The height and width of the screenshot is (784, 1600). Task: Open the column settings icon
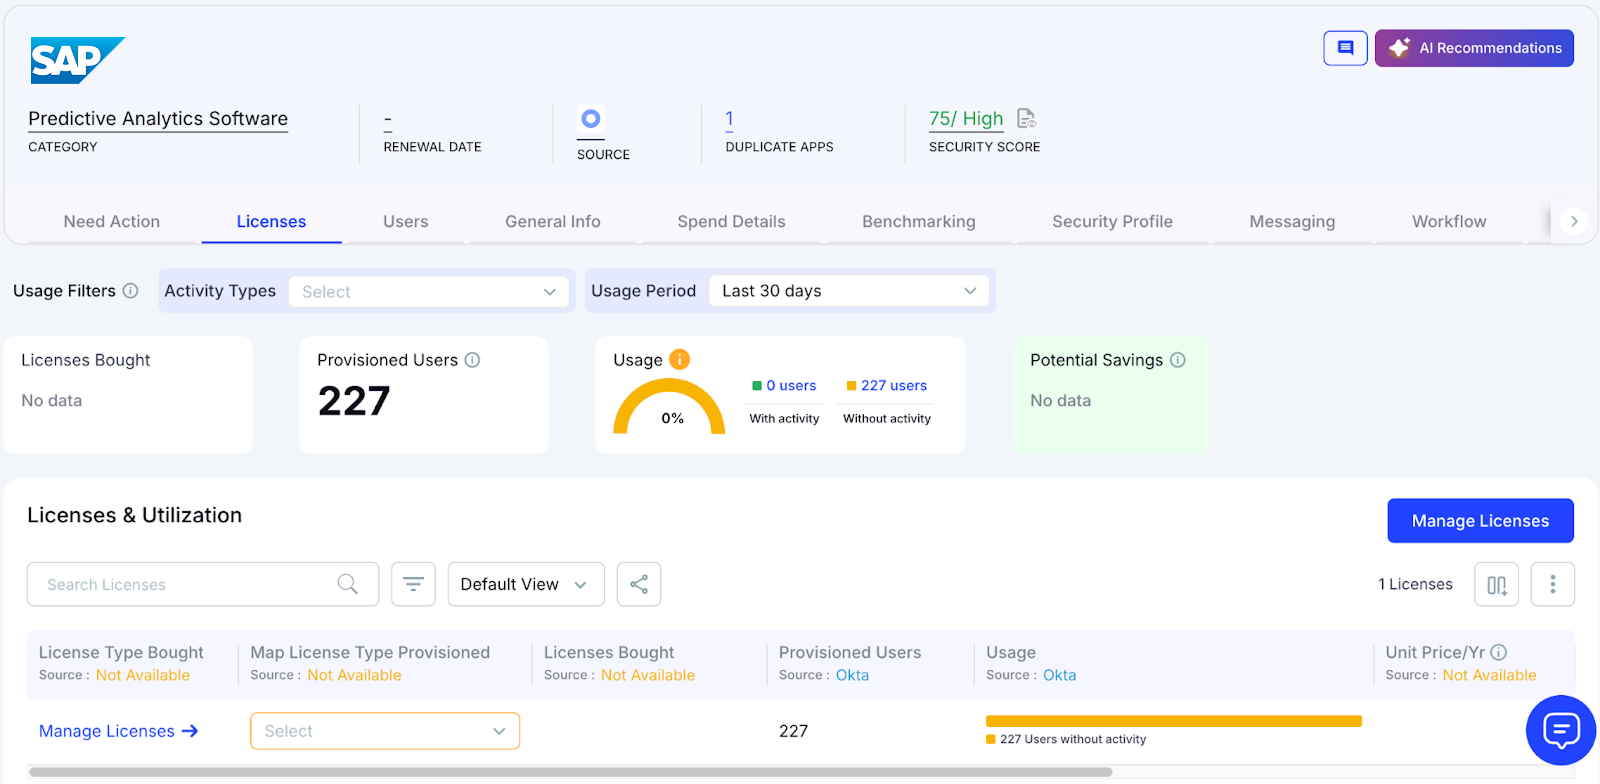1496,585
